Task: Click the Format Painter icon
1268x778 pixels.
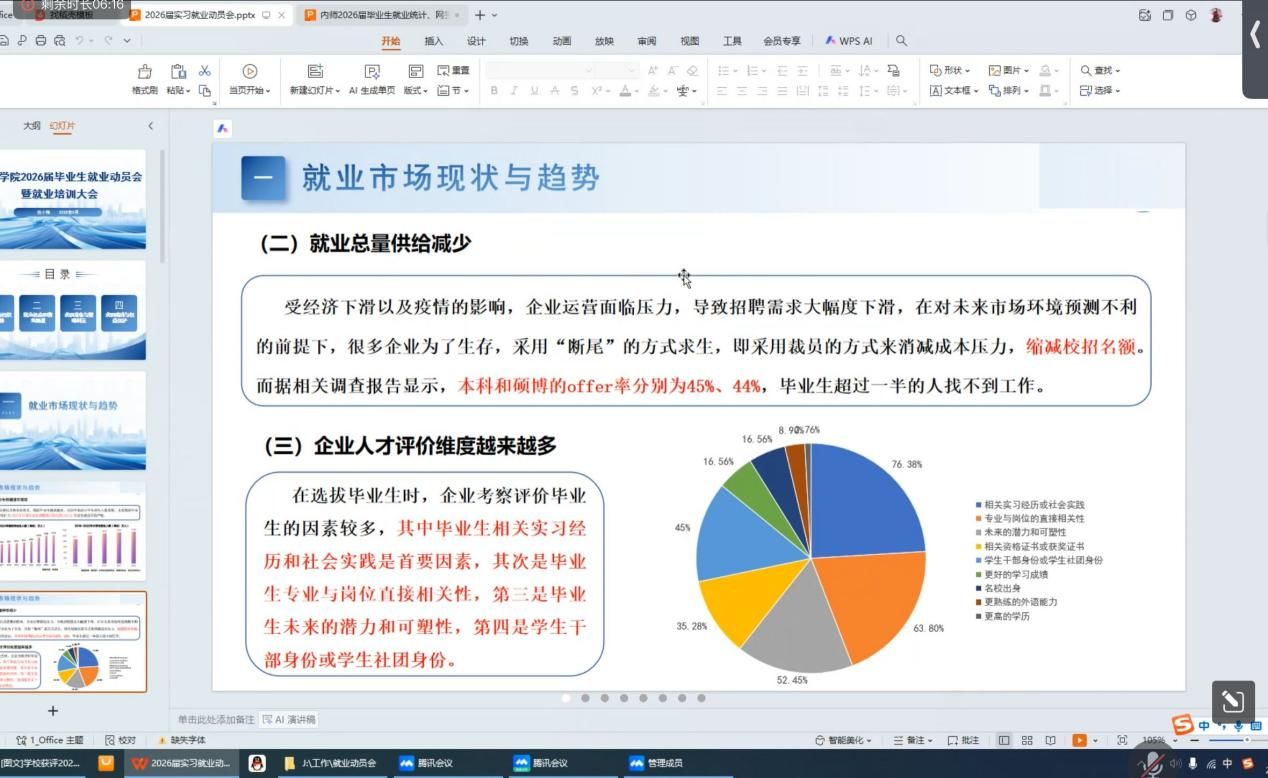Action: point(145,72)
